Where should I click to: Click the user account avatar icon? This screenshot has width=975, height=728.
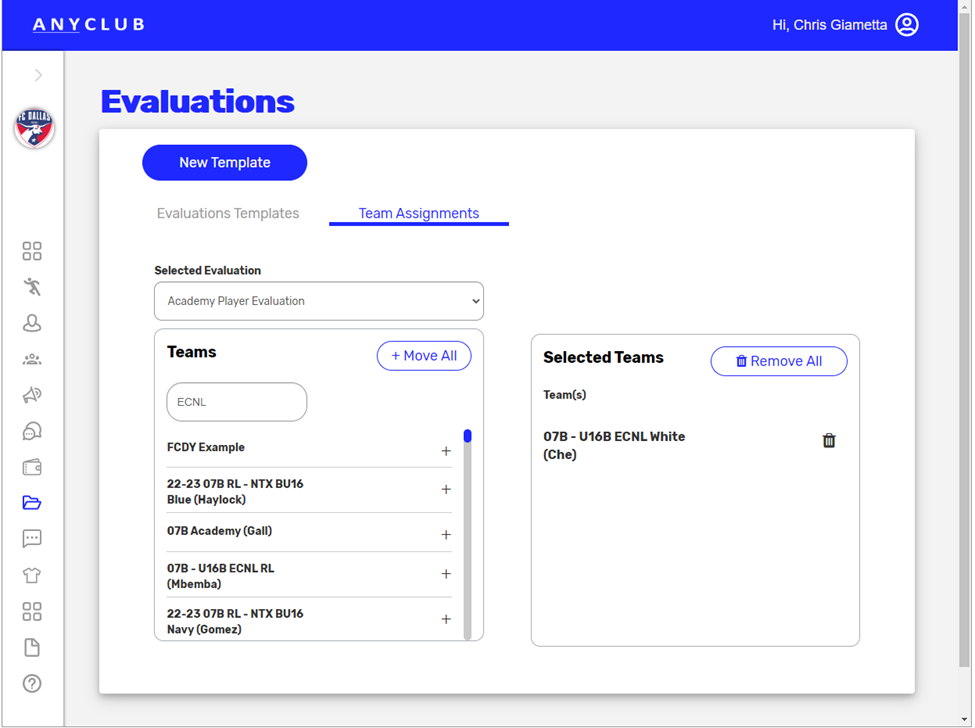pos(907,25)
